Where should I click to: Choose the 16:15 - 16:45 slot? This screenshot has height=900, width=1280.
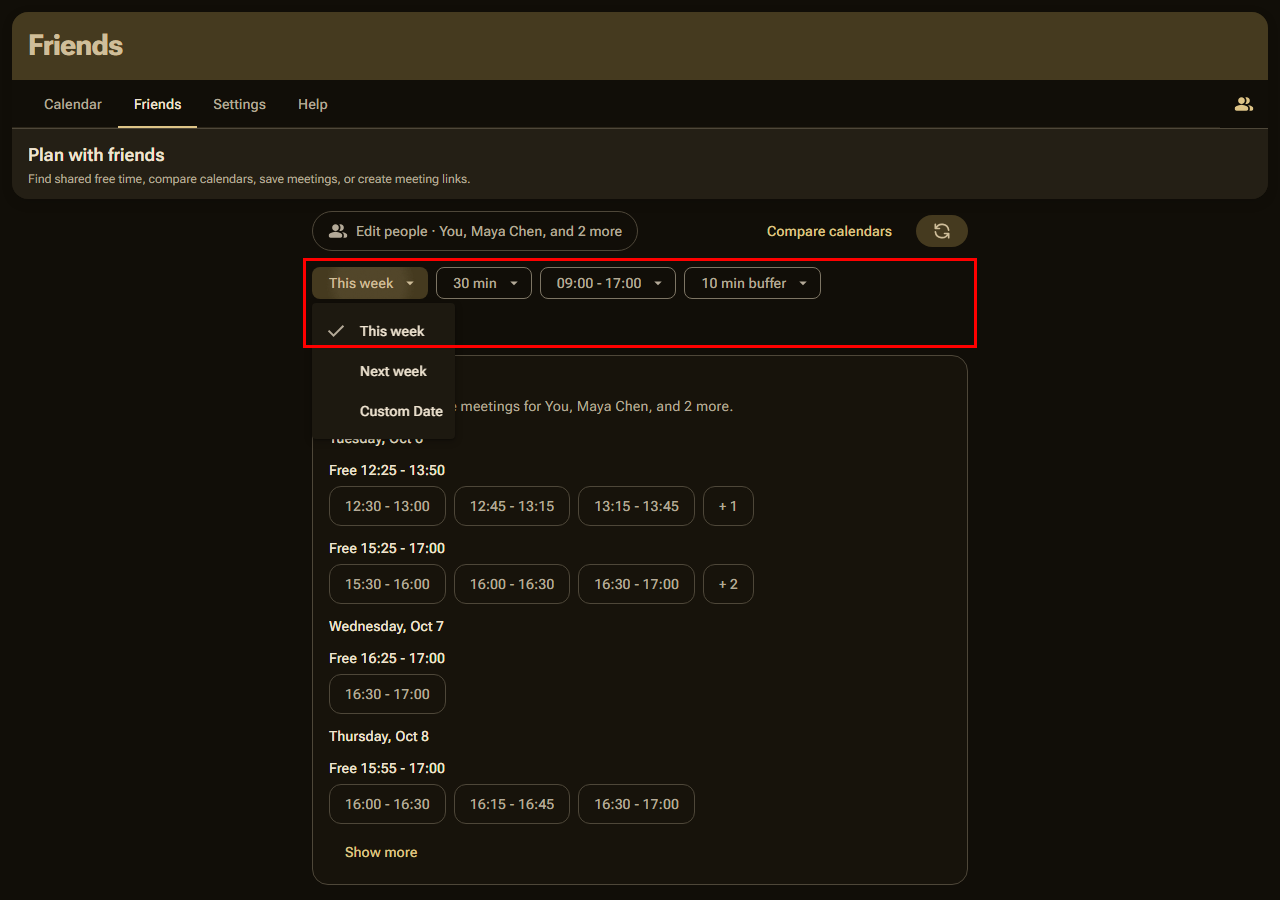coord(512,804)
